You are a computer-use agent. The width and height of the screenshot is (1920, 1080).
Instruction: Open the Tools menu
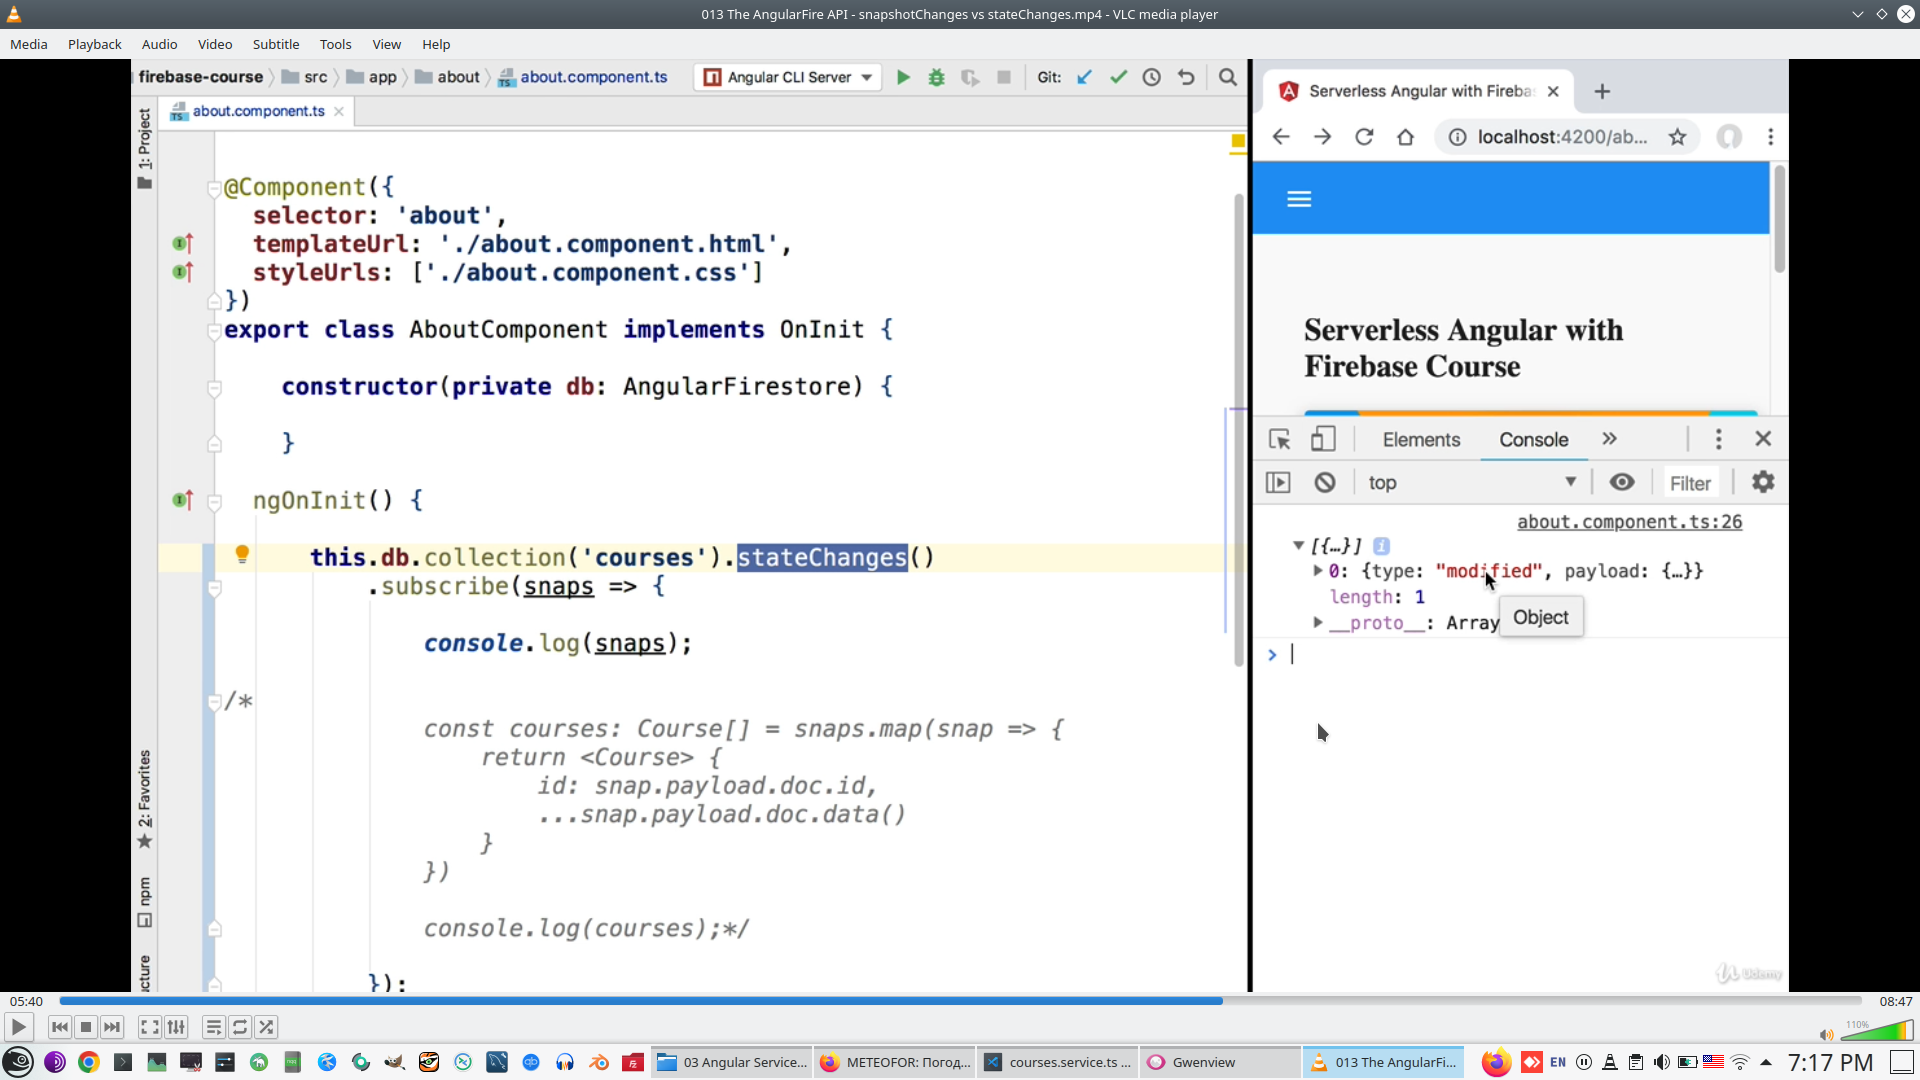pos(335,44)
